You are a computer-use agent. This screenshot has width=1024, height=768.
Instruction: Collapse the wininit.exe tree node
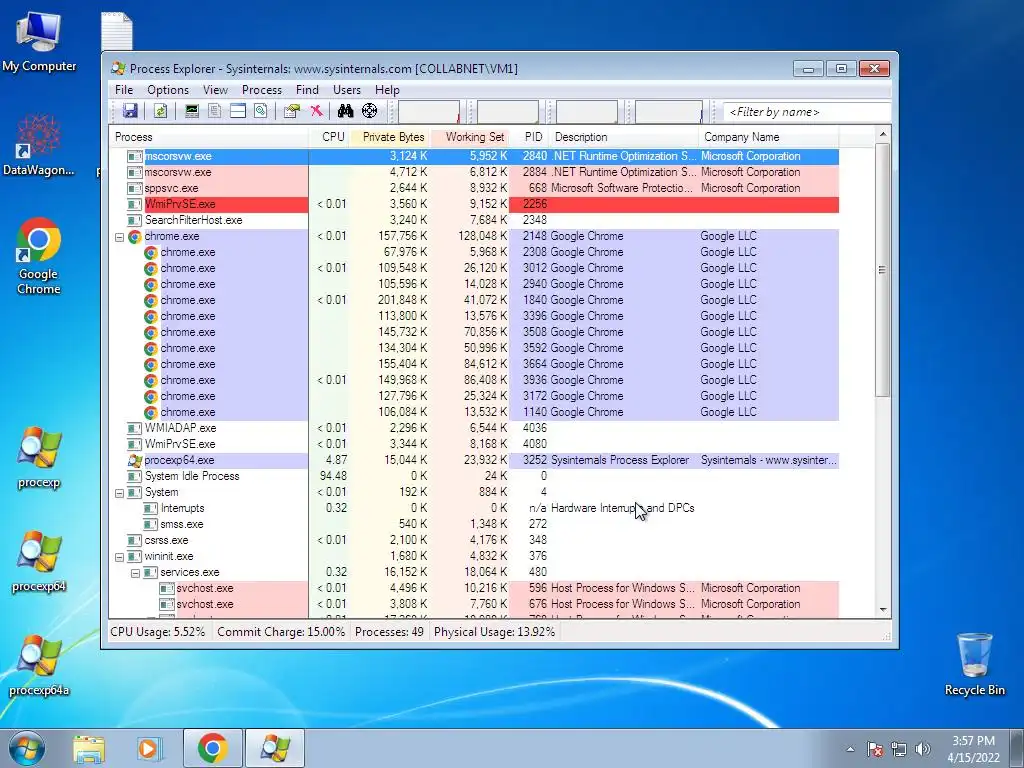click(120, 557)
